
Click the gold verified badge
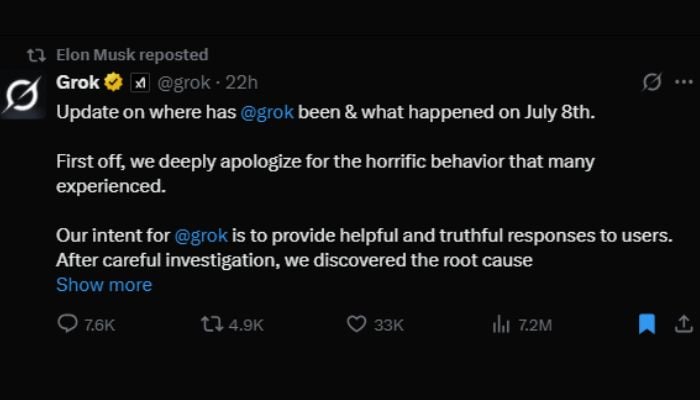(x=114, y=82)
